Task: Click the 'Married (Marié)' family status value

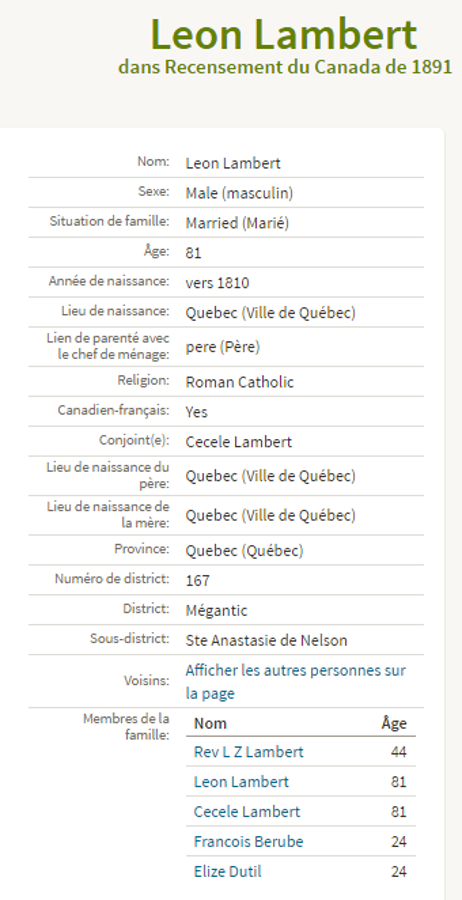Action: pyautogui.click(x=237, y=223)
